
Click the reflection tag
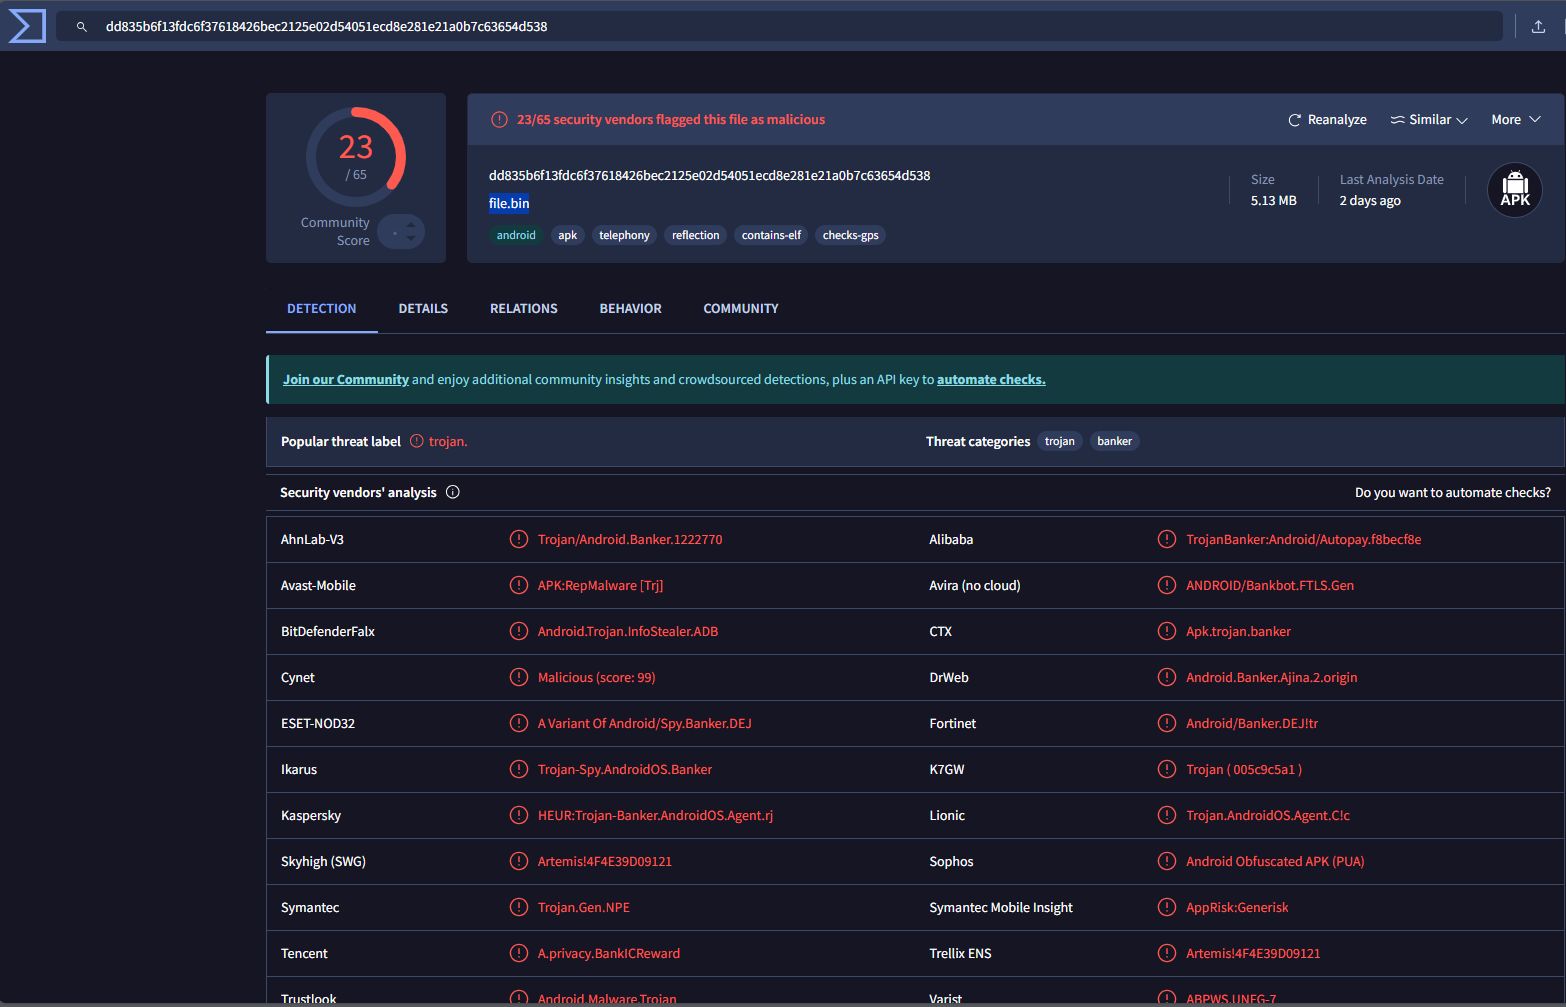[x=696, y=235]
